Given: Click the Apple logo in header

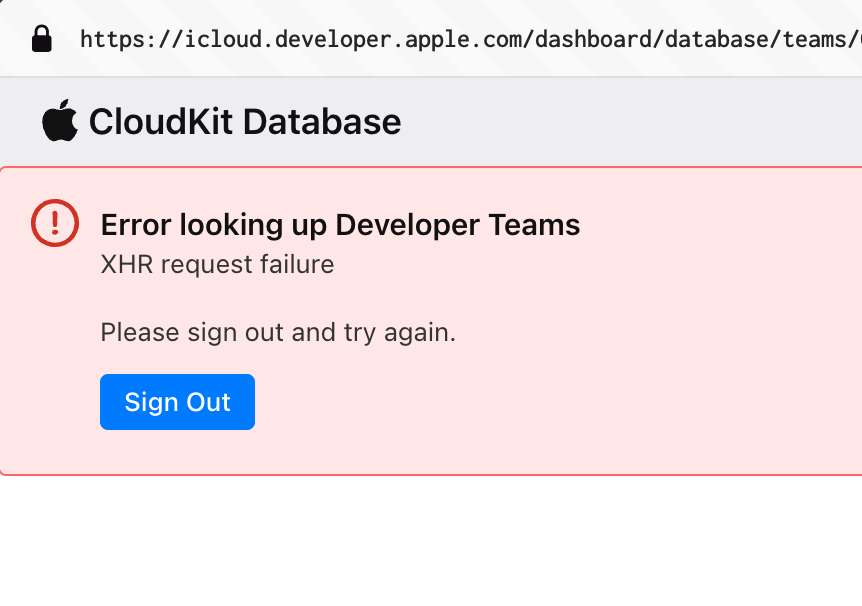Looking at the screenshot, I should [60, 120].
